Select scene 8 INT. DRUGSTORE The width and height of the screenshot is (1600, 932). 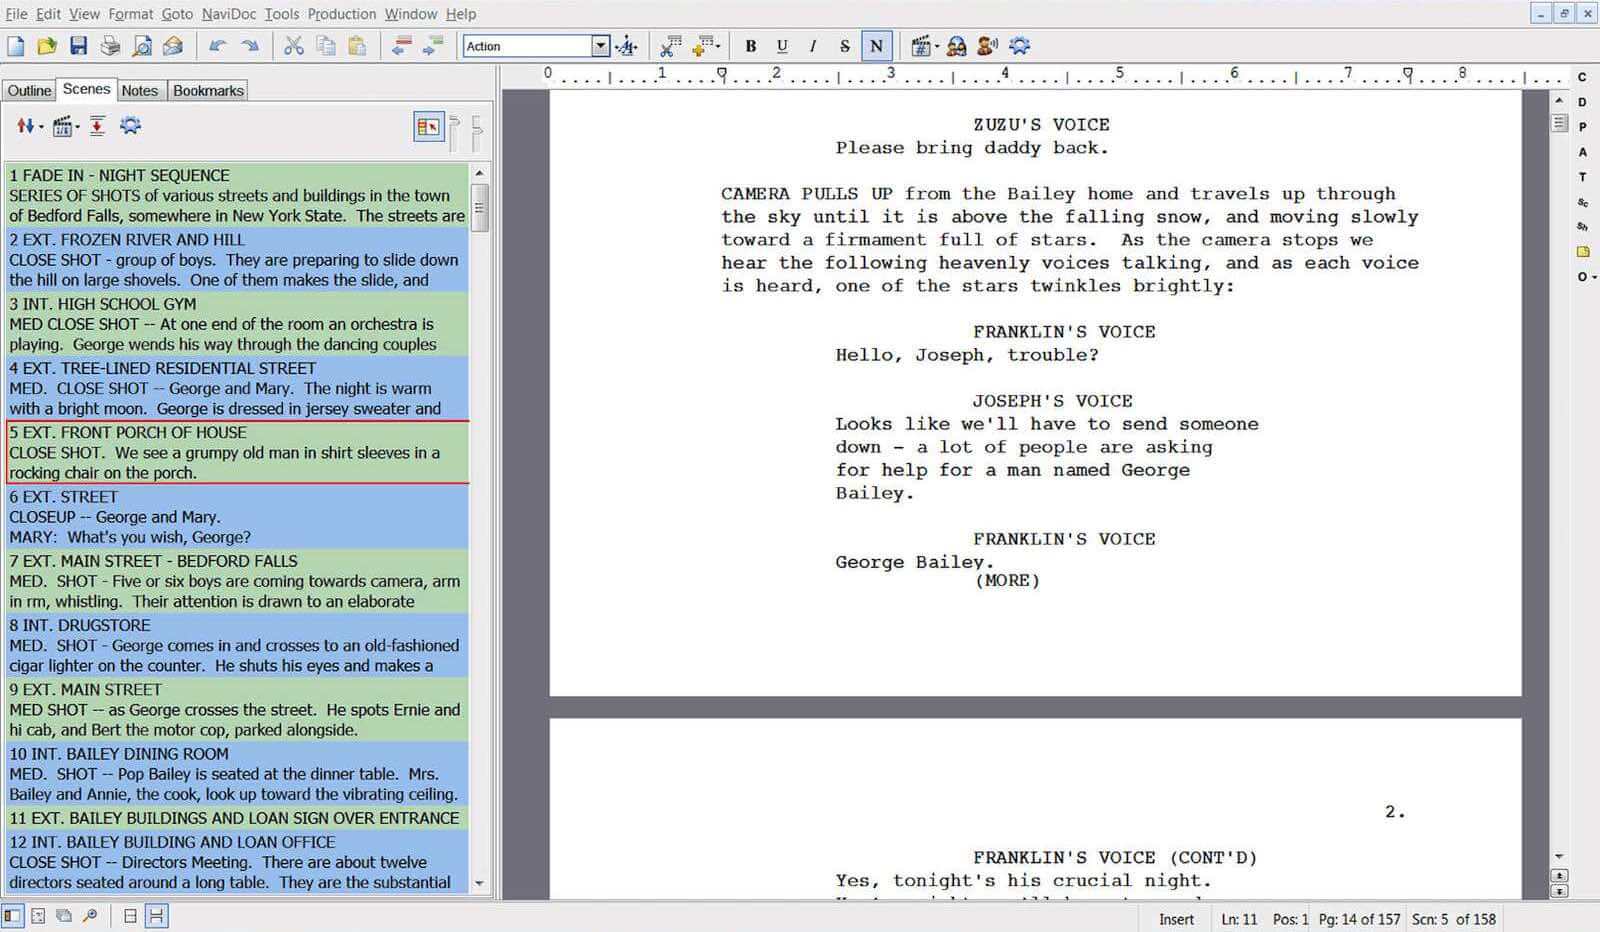(x=238, y=645)
